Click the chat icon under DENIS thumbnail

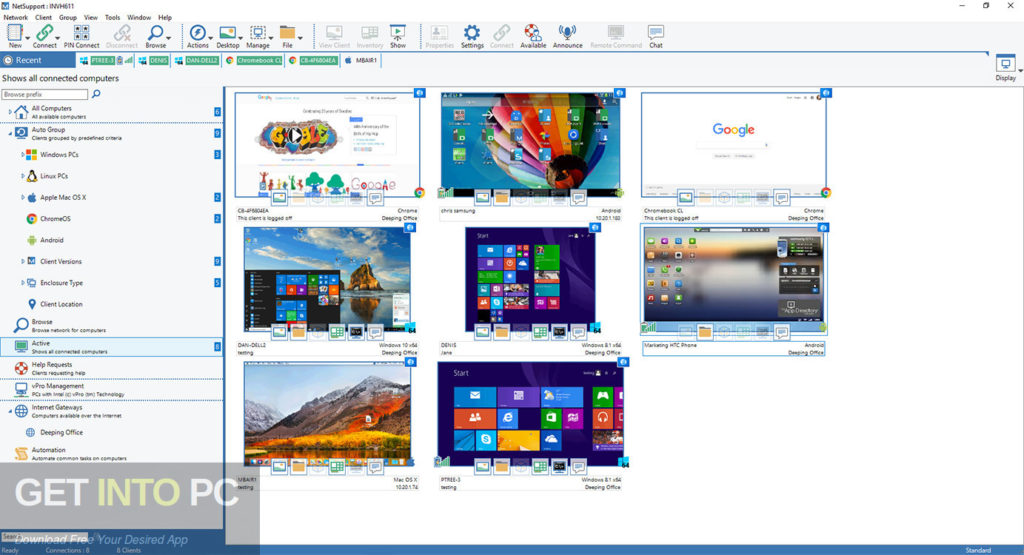[x=578, y=332]
